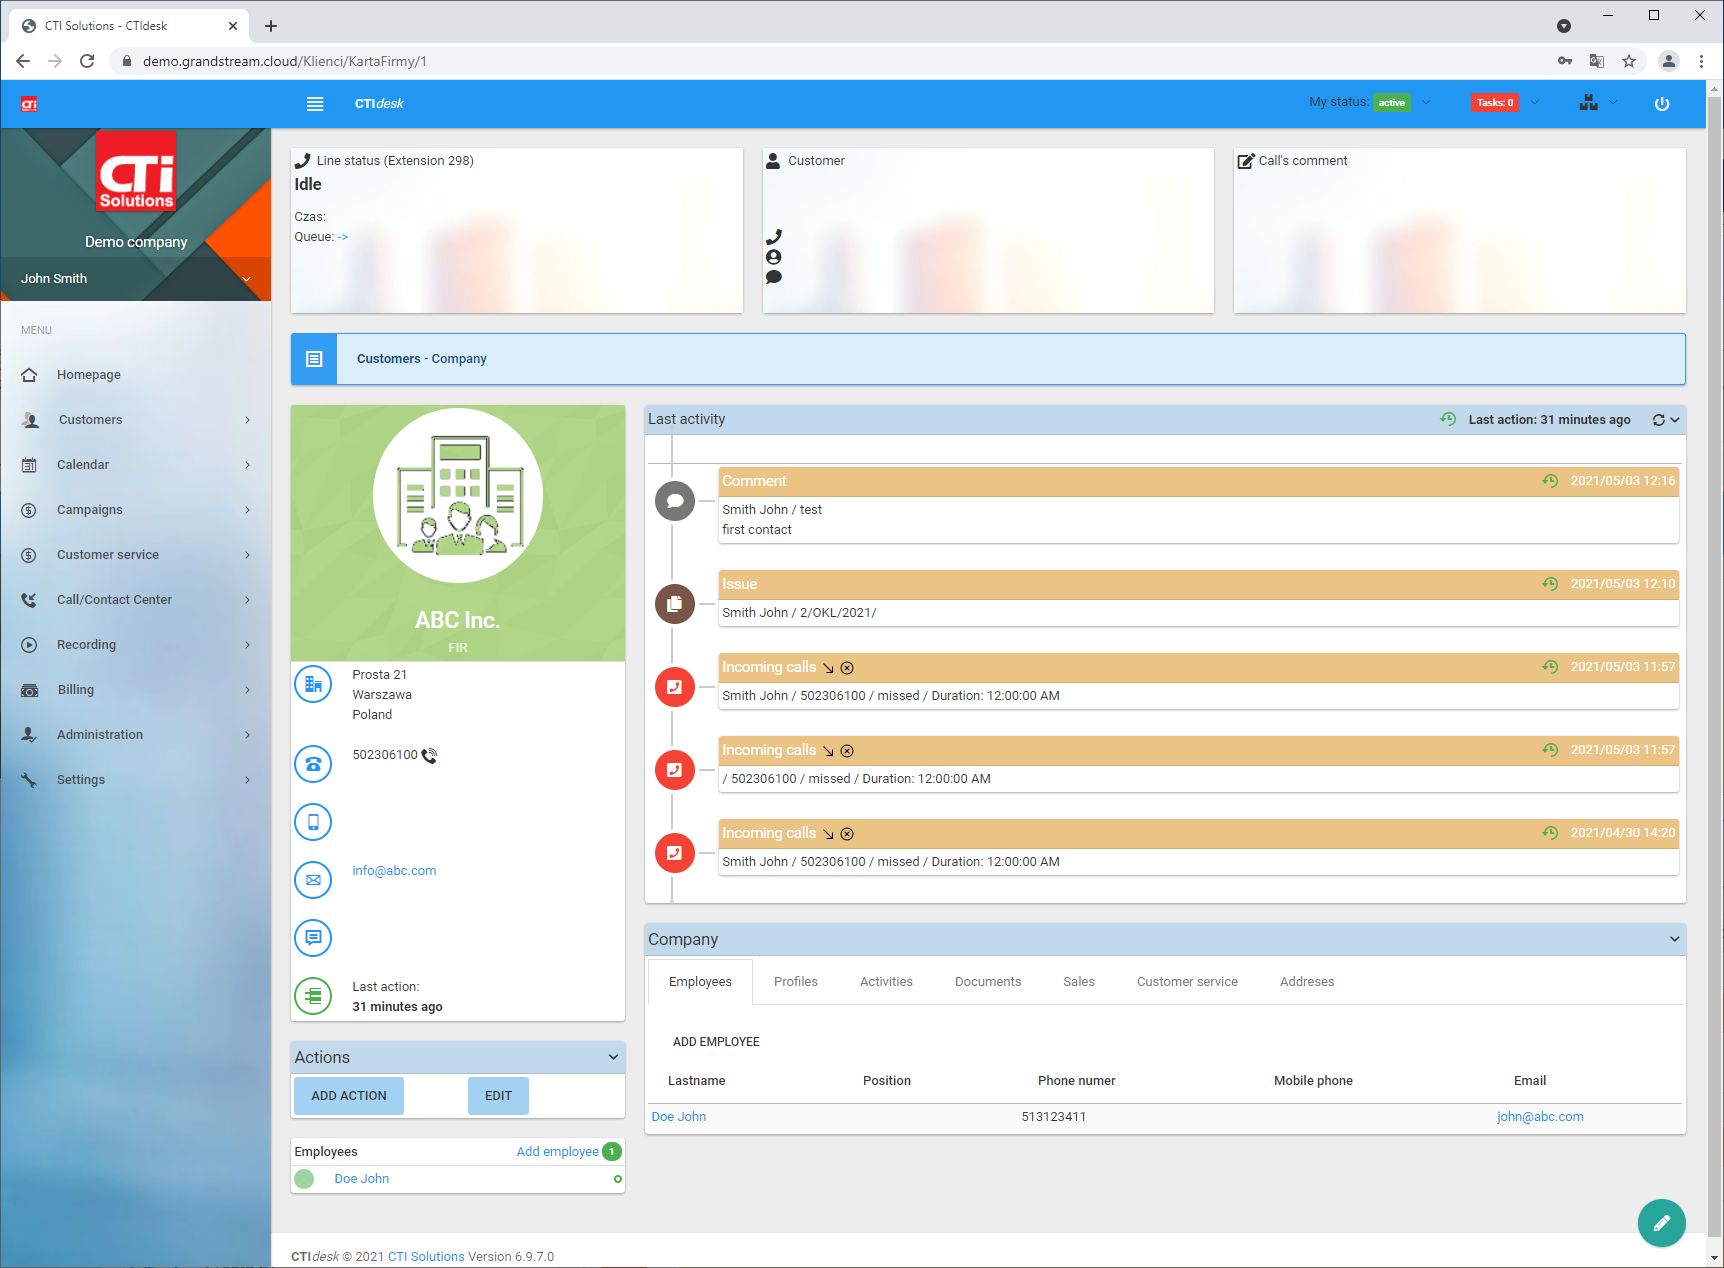This screenshot has width=1724, height=1268.
Task: Collapse the Actions panel
Action: coord(614,1057)
